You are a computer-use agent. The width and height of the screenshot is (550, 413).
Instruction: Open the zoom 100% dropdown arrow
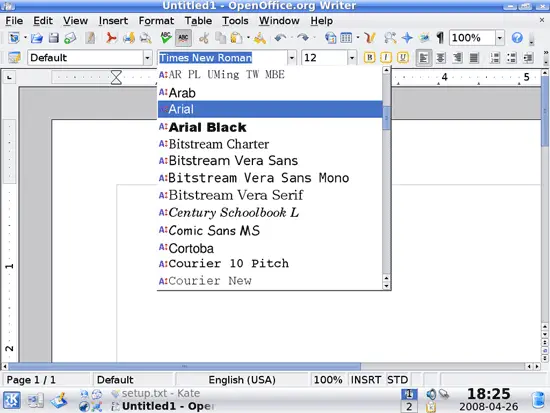coord(499,38)
